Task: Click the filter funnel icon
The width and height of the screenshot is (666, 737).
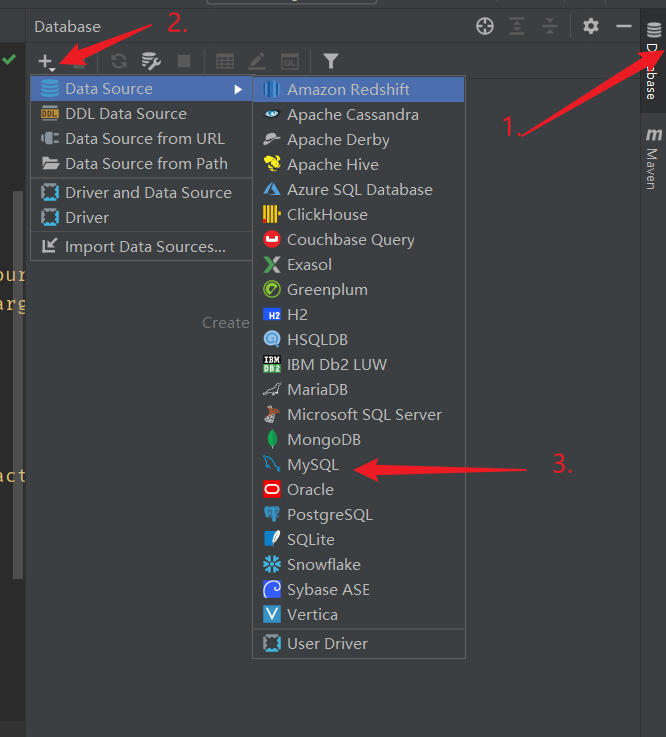Action: click(x=330, y=61)
